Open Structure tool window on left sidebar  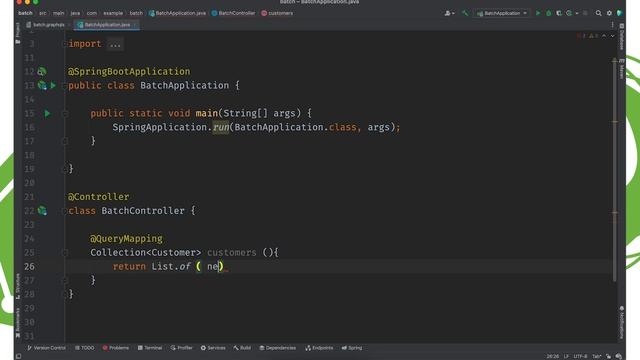(x=18, y=286)
